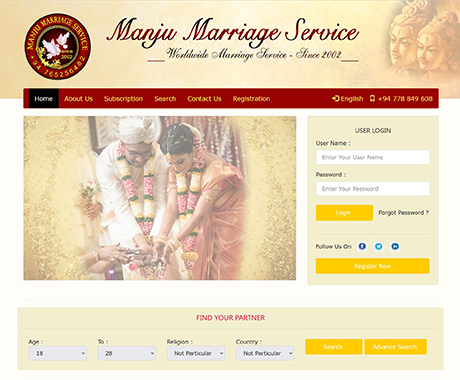Click the yellow Login button

[x=344, y=213]
